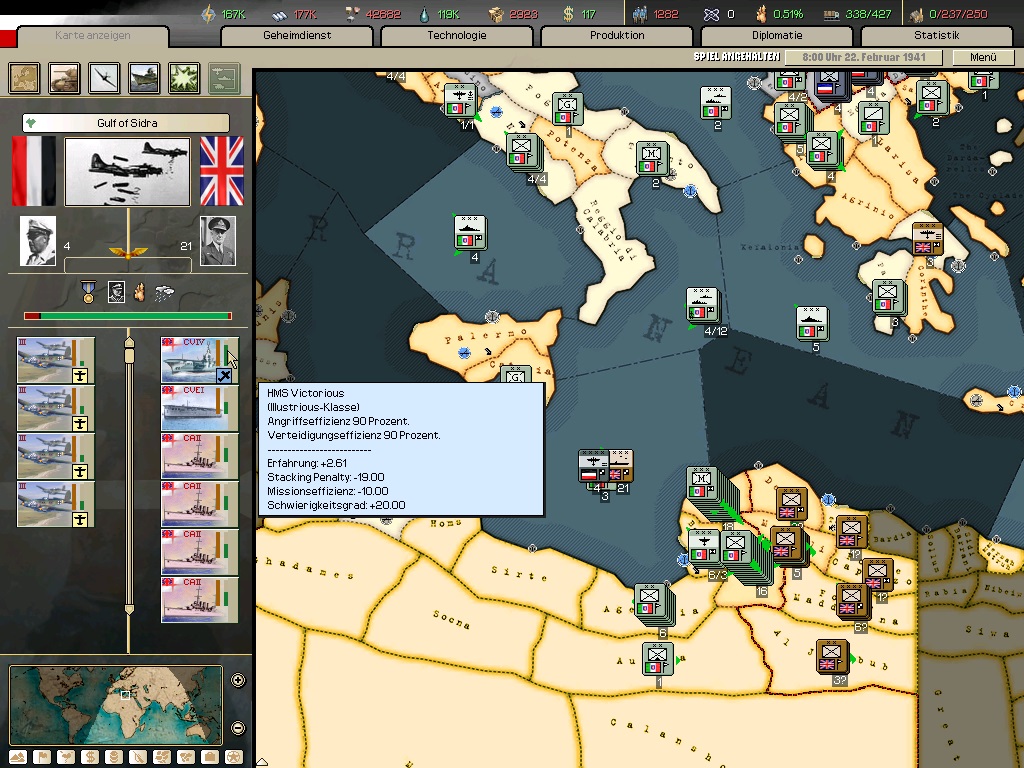Open the naval units overview (ship icon)
Image resolution: width=1024 pixels, height=768 pixels.
(144, 77)
